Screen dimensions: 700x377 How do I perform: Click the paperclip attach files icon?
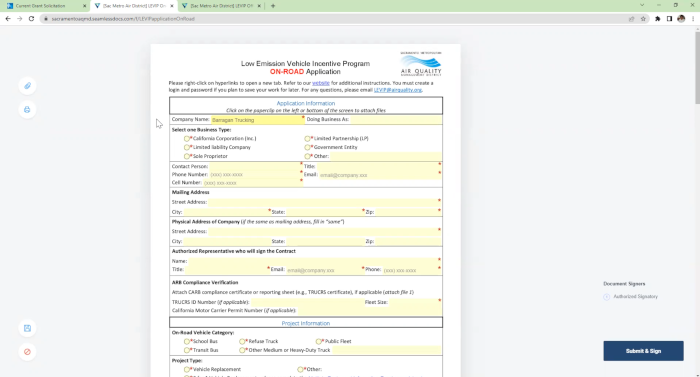tap(27, 85)
